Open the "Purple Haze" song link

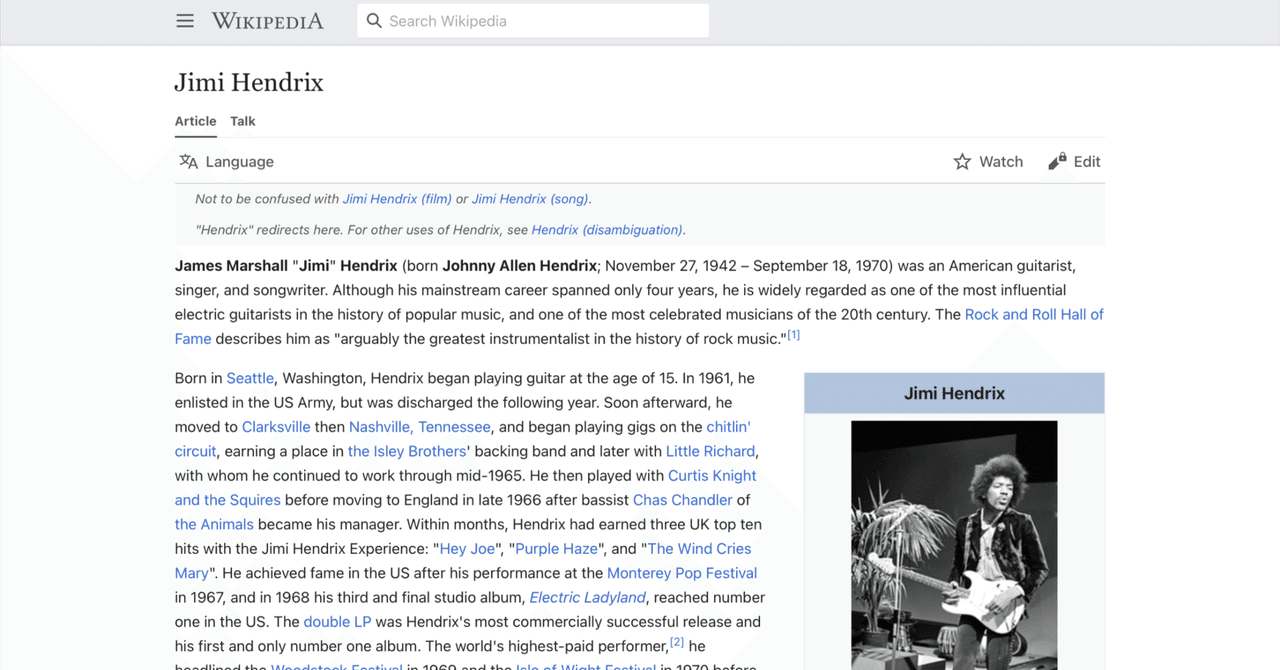click(557, 549)
